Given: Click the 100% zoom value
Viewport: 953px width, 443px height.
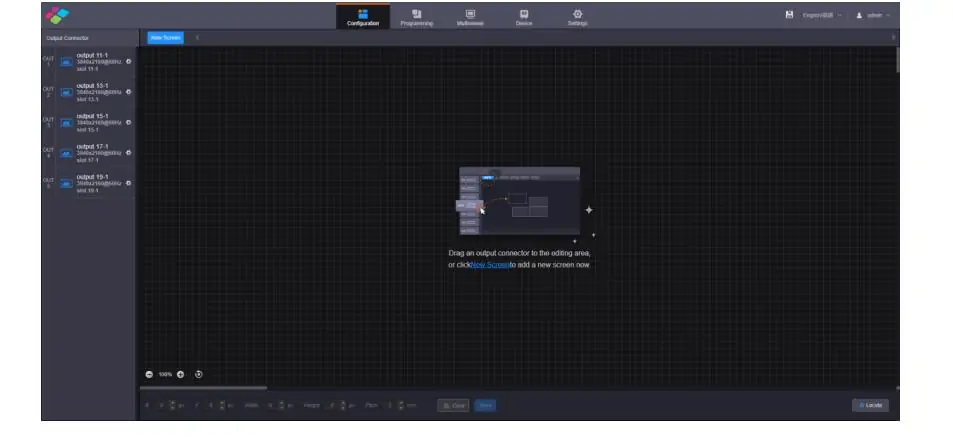Looking at the screenshot, I should coord(165,374).
